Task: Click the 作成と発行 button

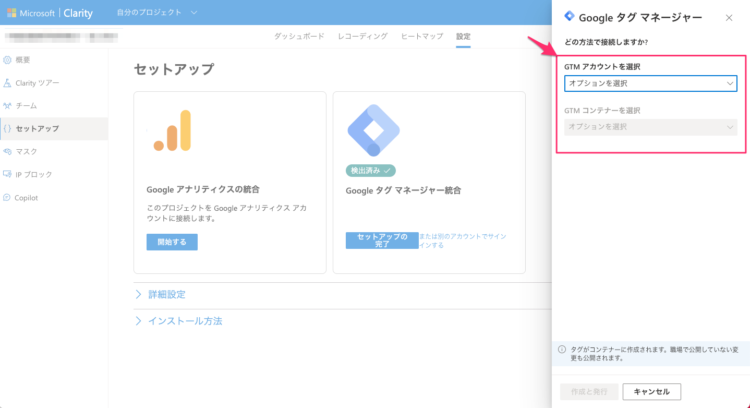Action: [589, 392]
